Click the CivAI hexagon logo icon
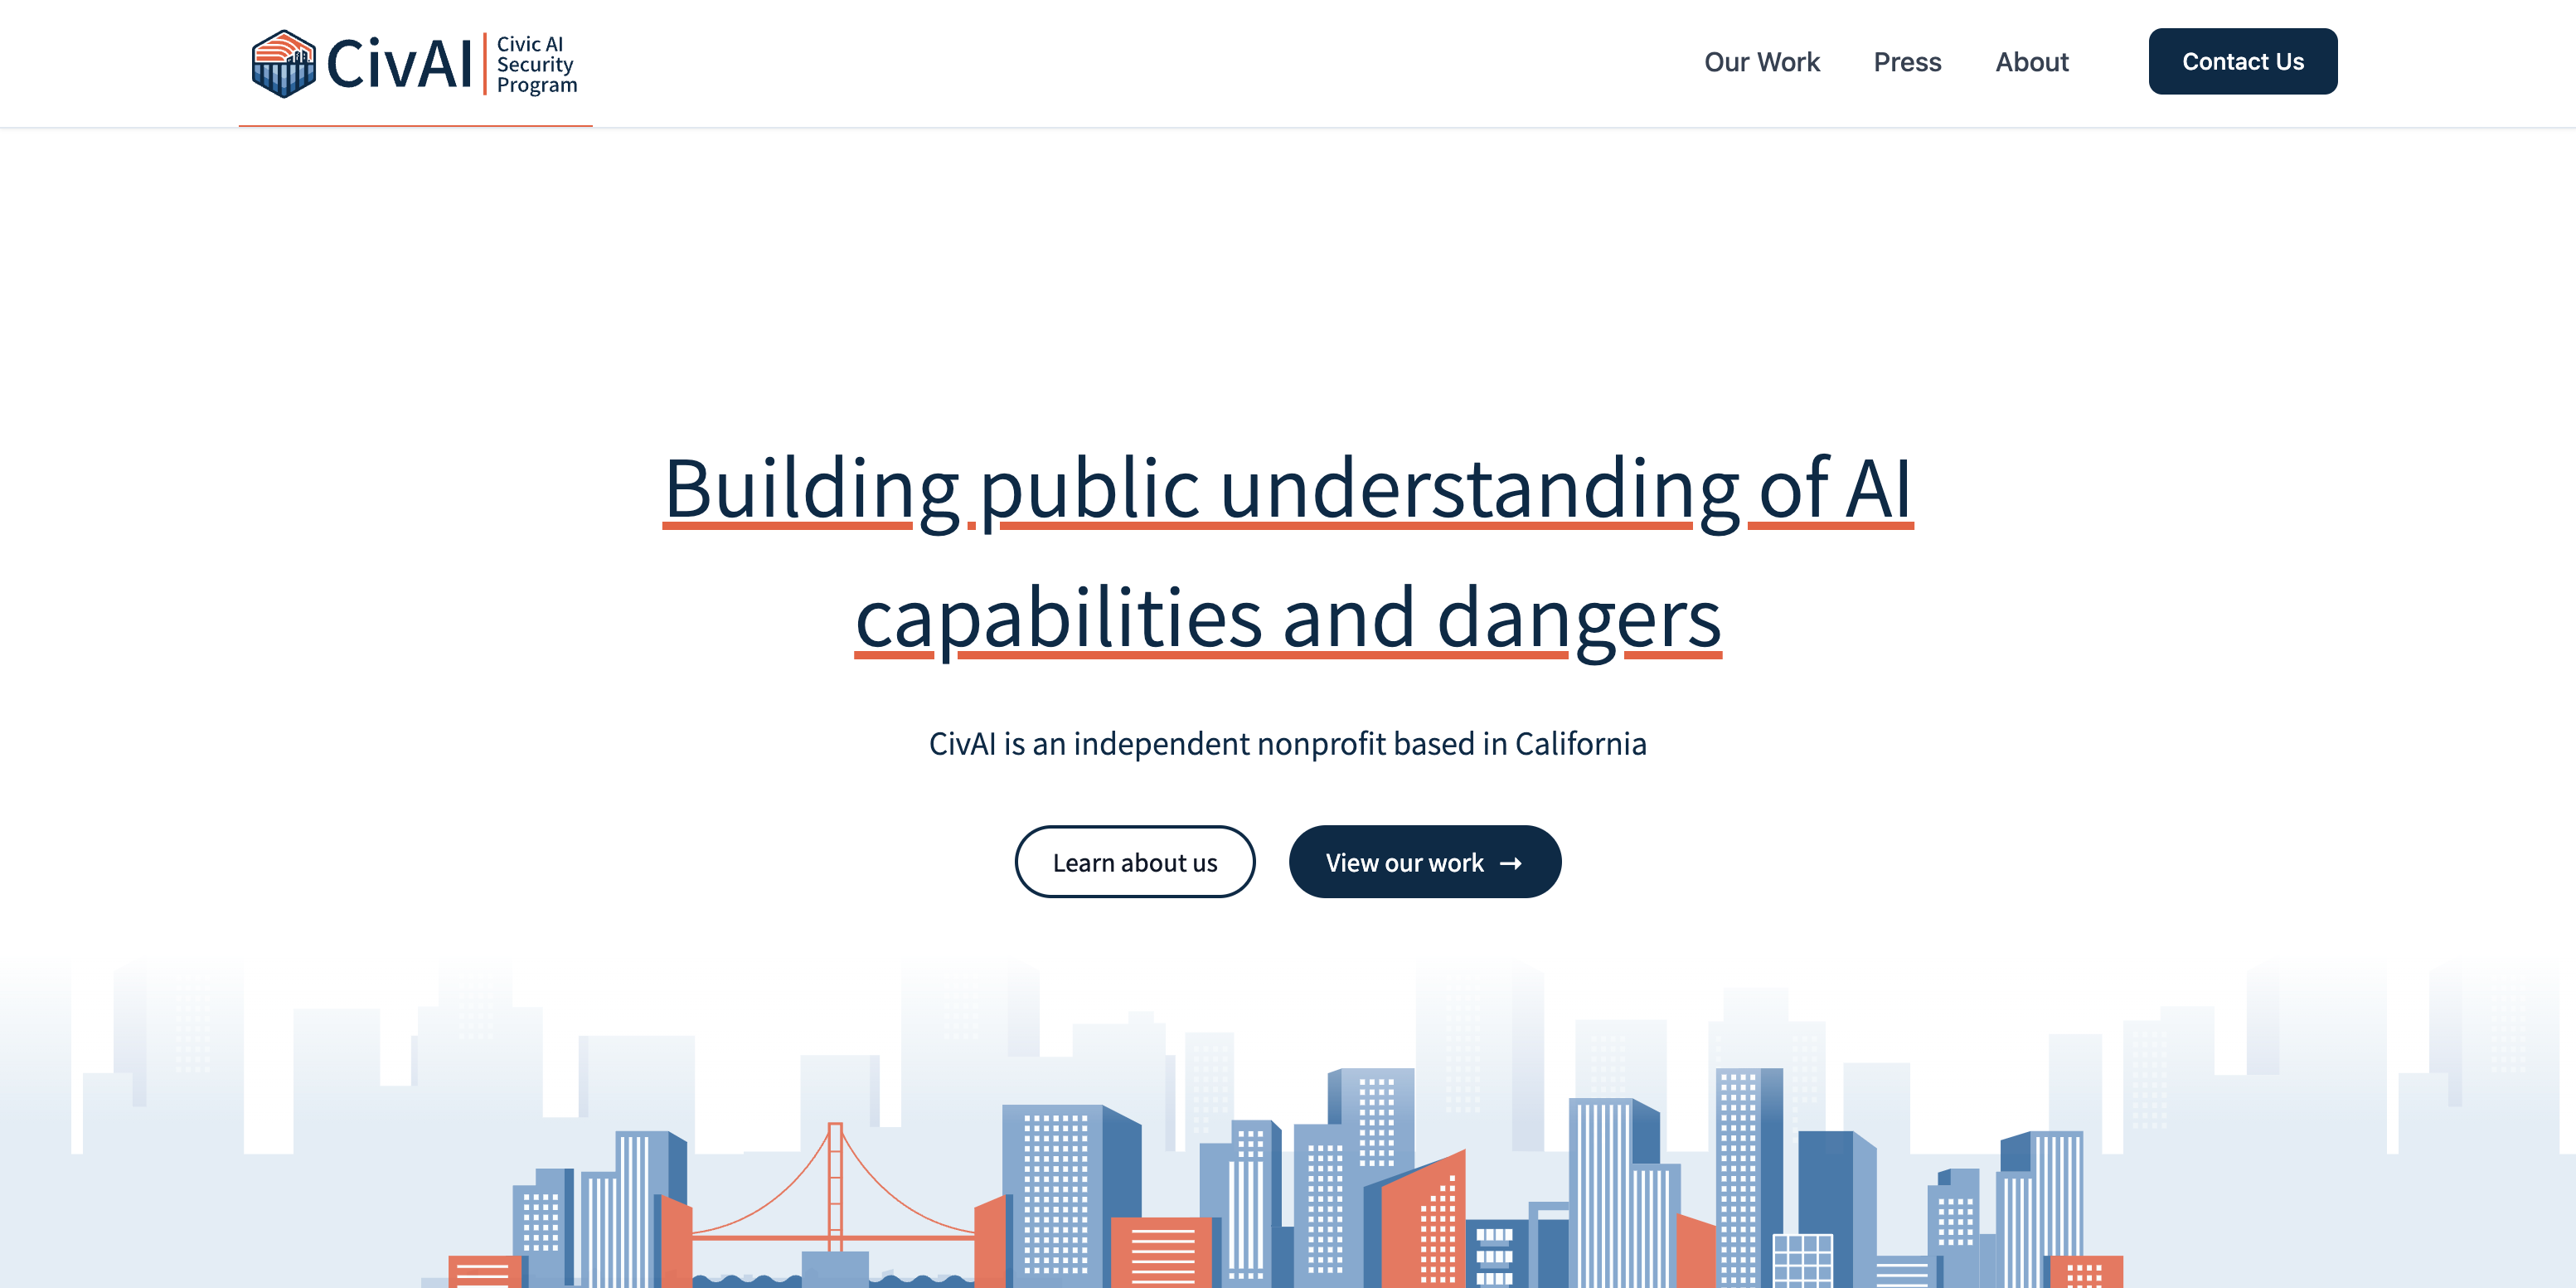The image size is (2576, 1288). pyautogui.click(x=283, y=63)
